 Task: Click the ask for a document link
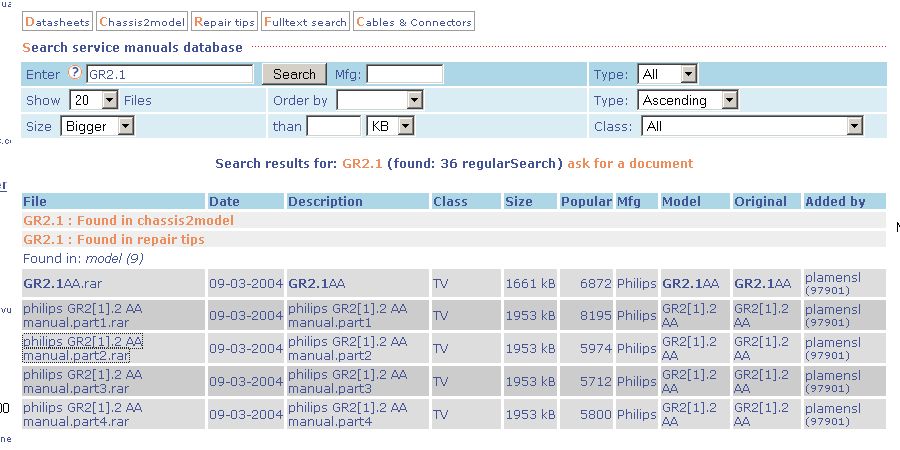pos(630,163)
